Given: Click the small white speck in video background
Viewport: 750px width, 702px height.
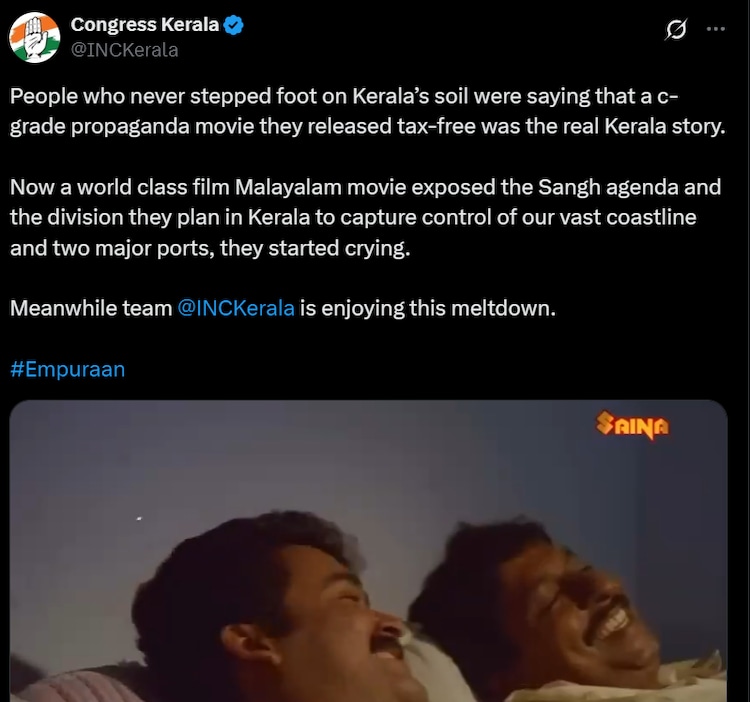Looking at the screenshot, I should (x=139, y=518).
